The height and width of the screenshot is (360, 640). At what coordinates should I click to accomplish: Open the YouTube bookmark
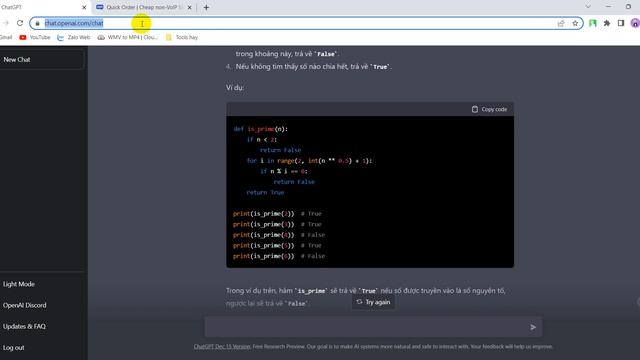click(x=35, y=37)
